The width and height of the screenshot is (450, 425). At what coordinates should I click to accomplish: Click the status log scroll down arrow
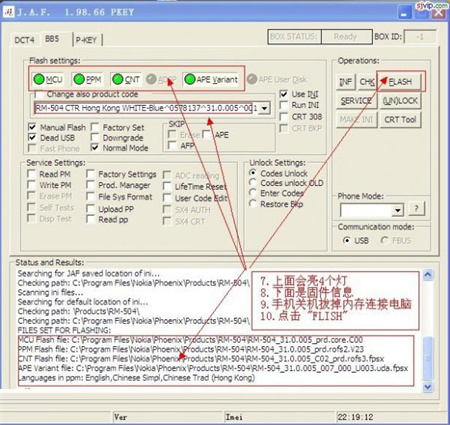pos(428,387)
